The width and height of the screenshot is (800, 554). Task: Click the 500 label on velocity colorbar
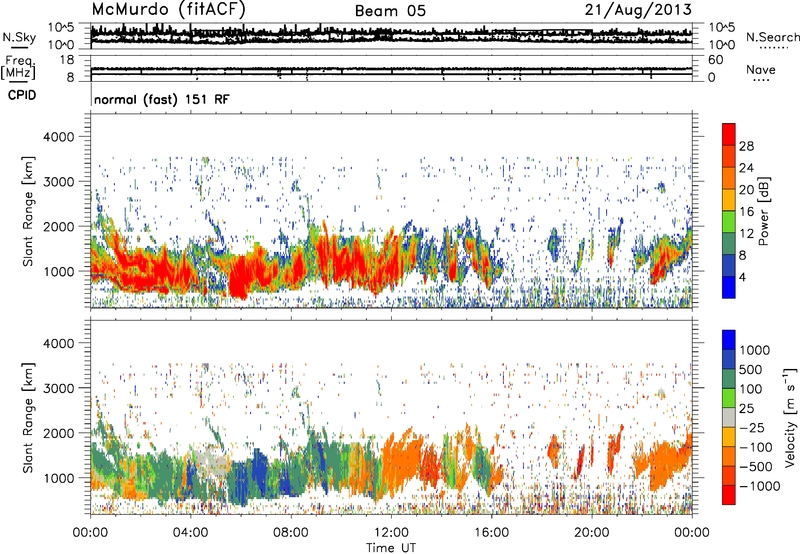click(751, 369)
